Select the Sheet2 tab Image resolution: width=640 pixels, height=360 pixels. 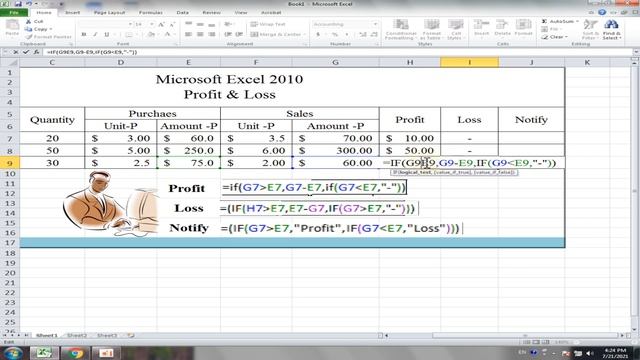pyautogui.click(x=77, y=336)
